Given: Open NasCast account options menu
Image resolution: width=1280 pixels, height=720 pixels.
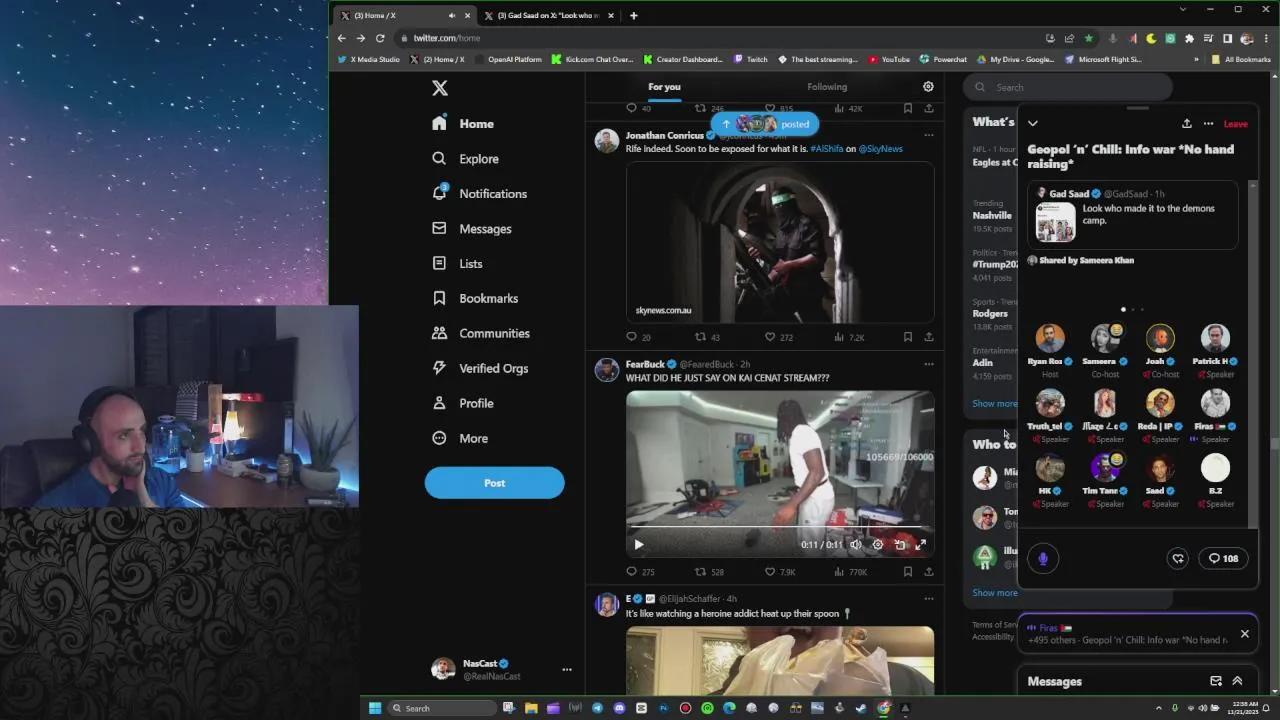Looking at the screenshot, I should (x=567, y=670).
